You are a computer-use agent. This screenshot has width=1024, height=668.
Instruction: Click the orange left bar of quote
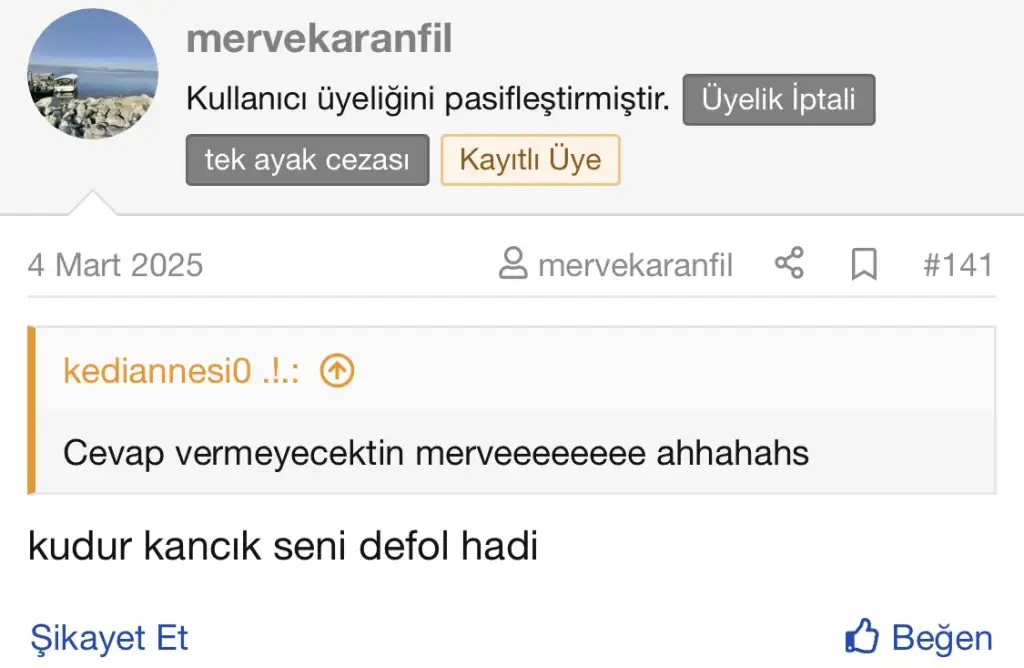tap(32, 410)
